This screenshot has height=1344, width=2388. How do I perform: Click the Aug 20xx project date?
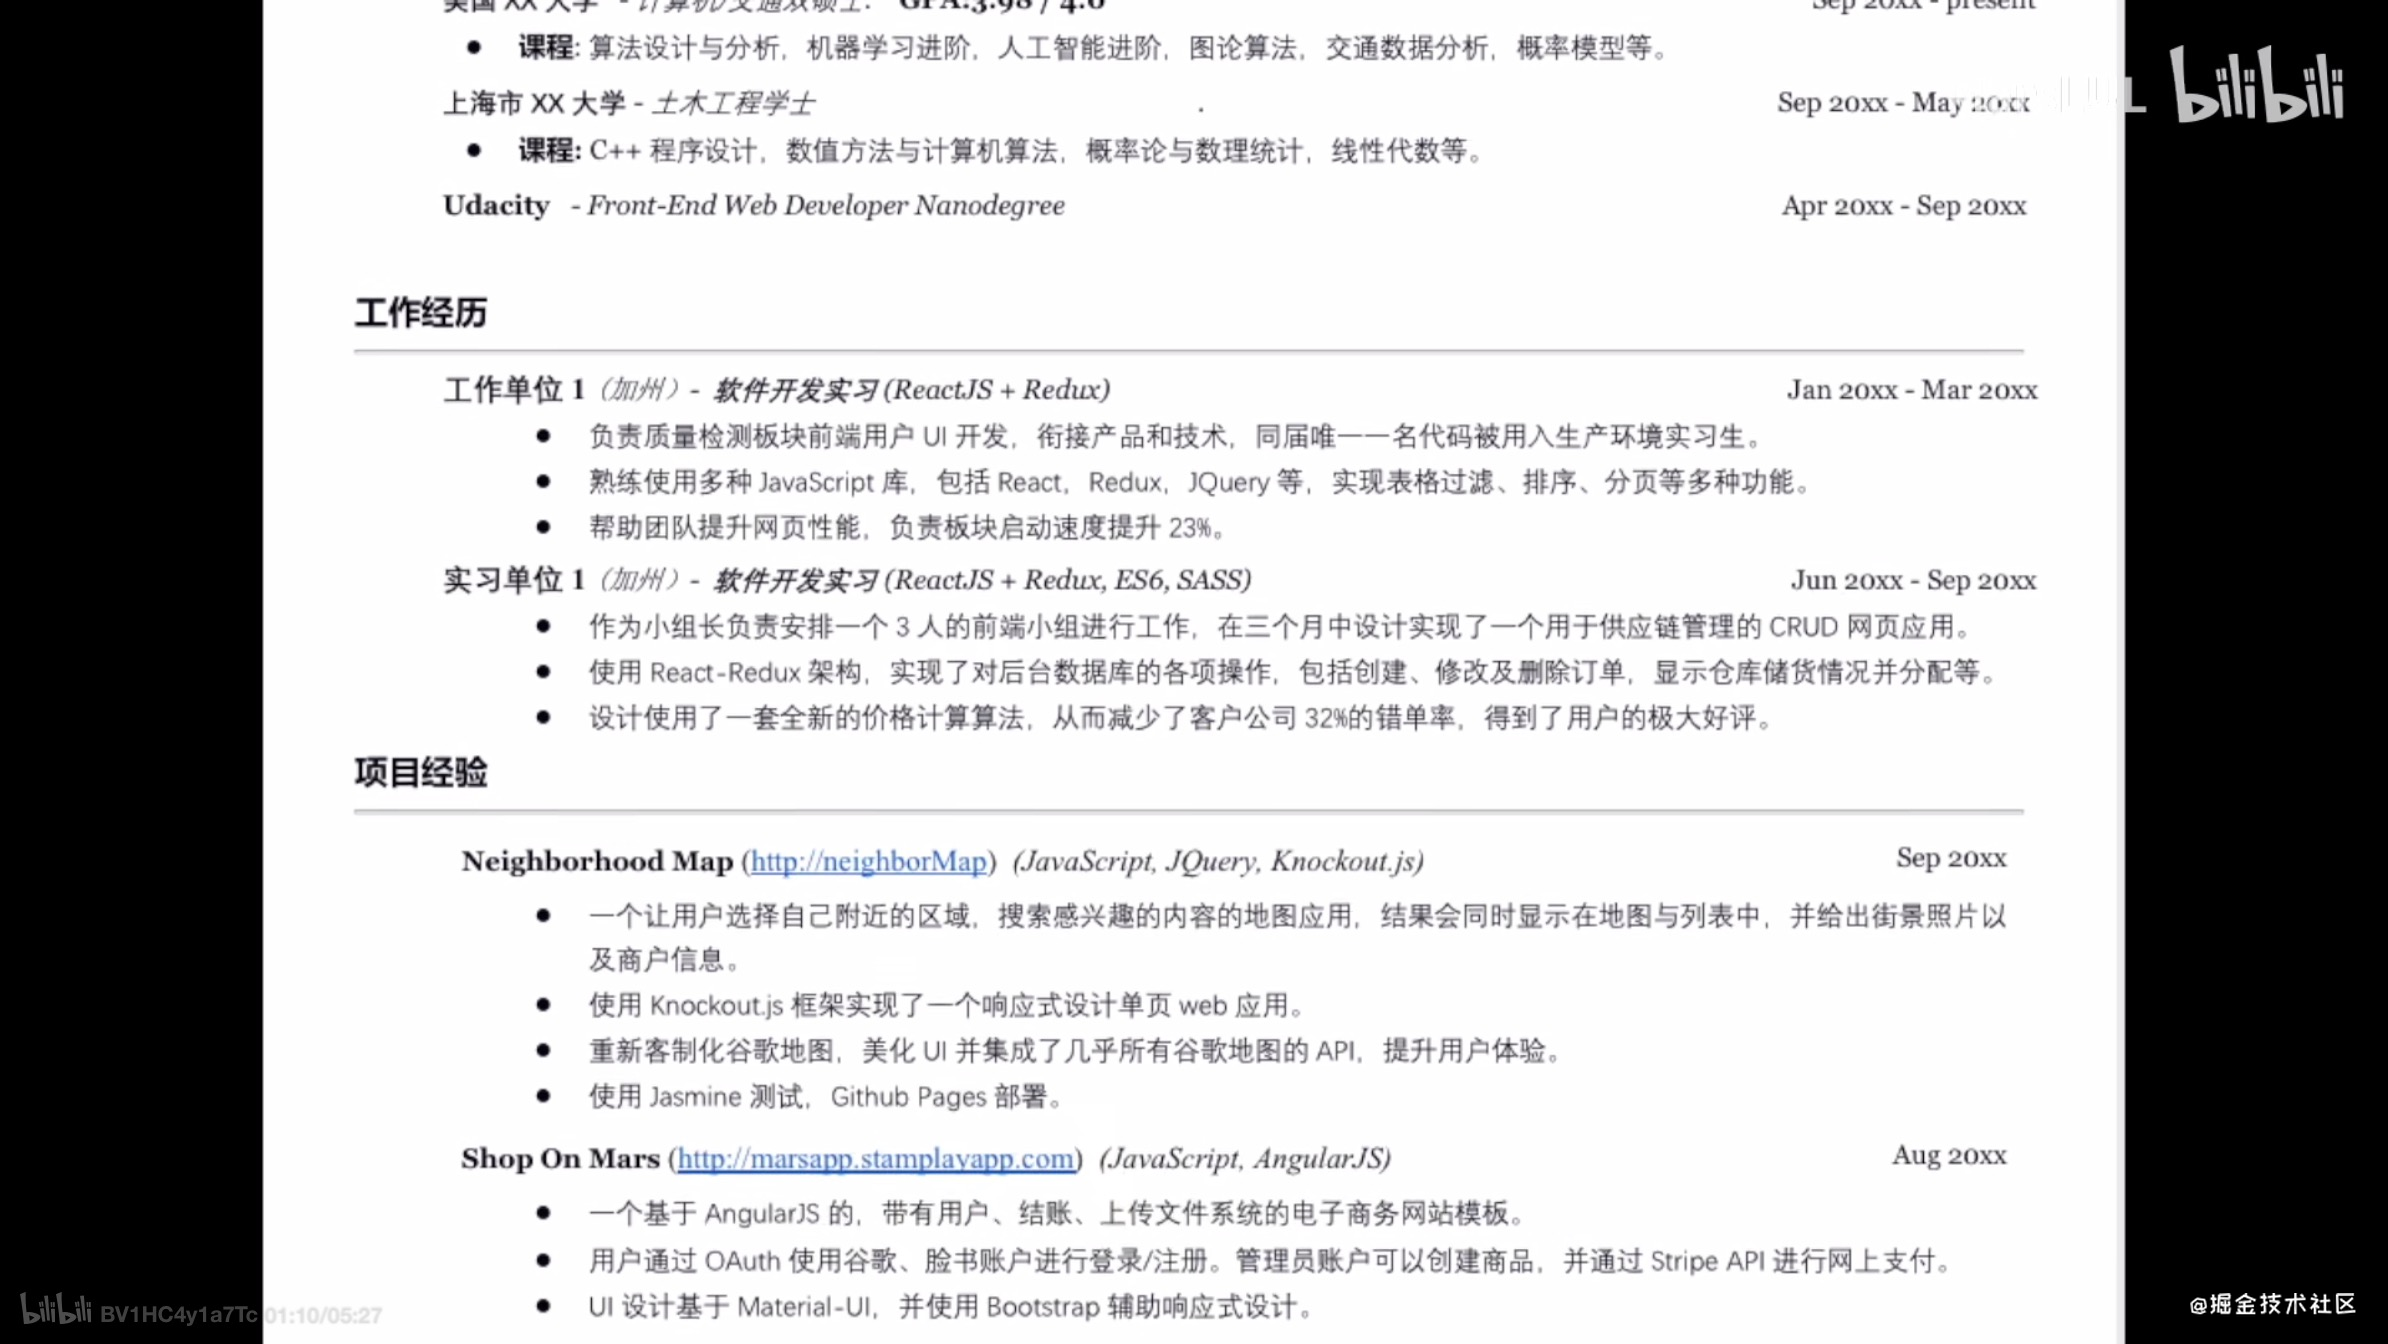pos(1948,1156)
